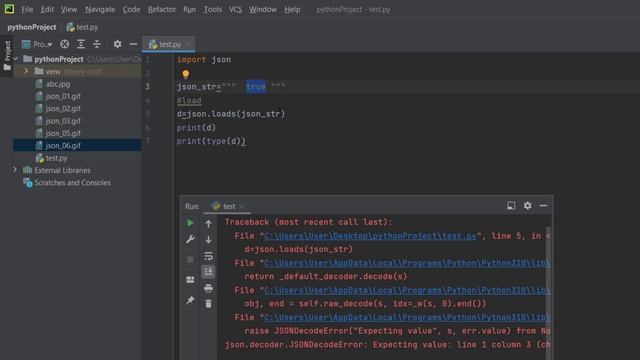Select json_06.gif in project tree
Screen dimensions: 640x360
pos(77,145)
